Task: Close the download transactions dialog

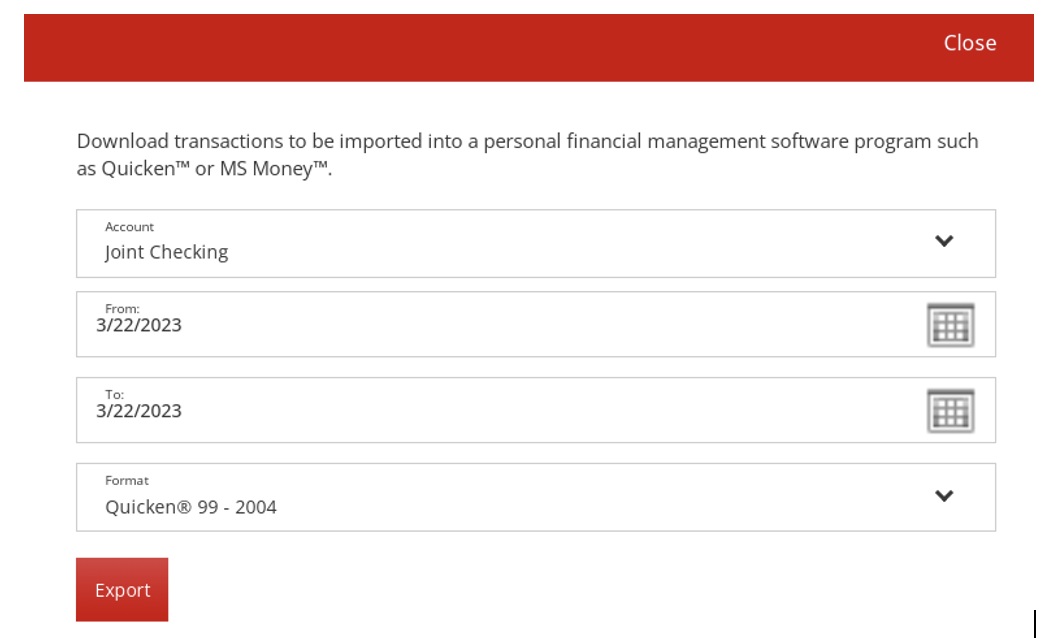Action: [969, 43]
